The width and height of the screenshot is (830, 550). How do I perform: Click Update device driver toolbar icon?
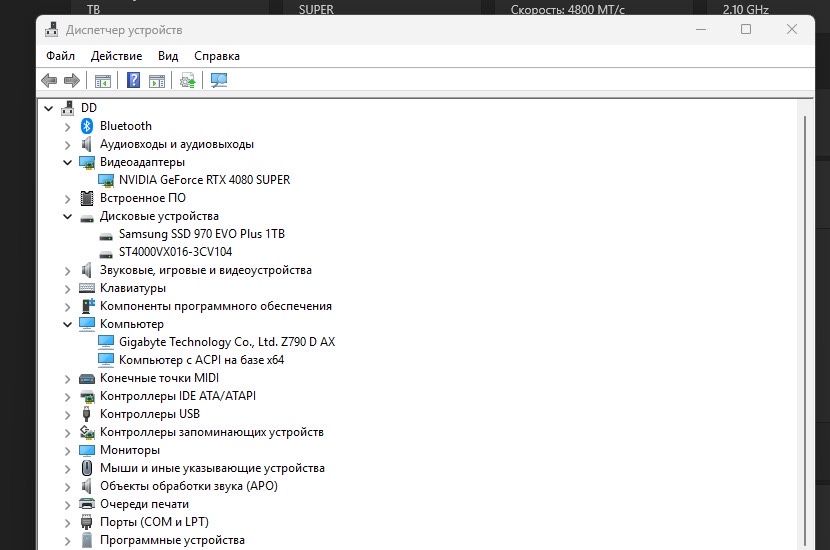point(187,80)
